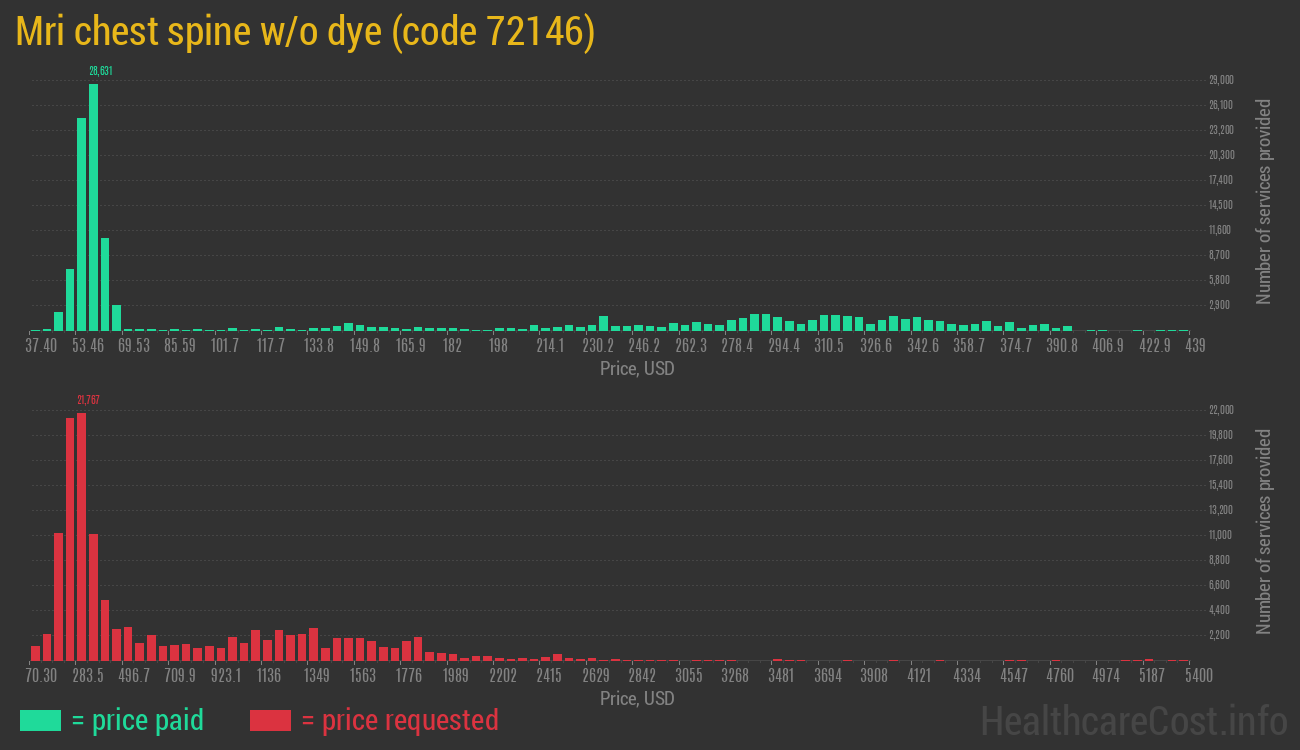Screen dimensions: 1300x750
Task: Click the top chart's 'Number of services provided' label
Action: (x=1264, y=201)
